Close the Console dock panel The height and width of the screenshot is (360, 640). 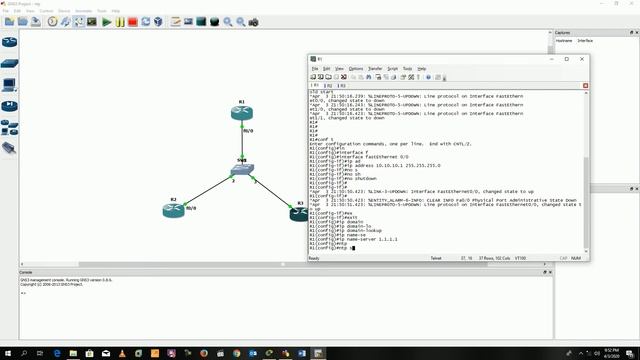click(550, 272)
